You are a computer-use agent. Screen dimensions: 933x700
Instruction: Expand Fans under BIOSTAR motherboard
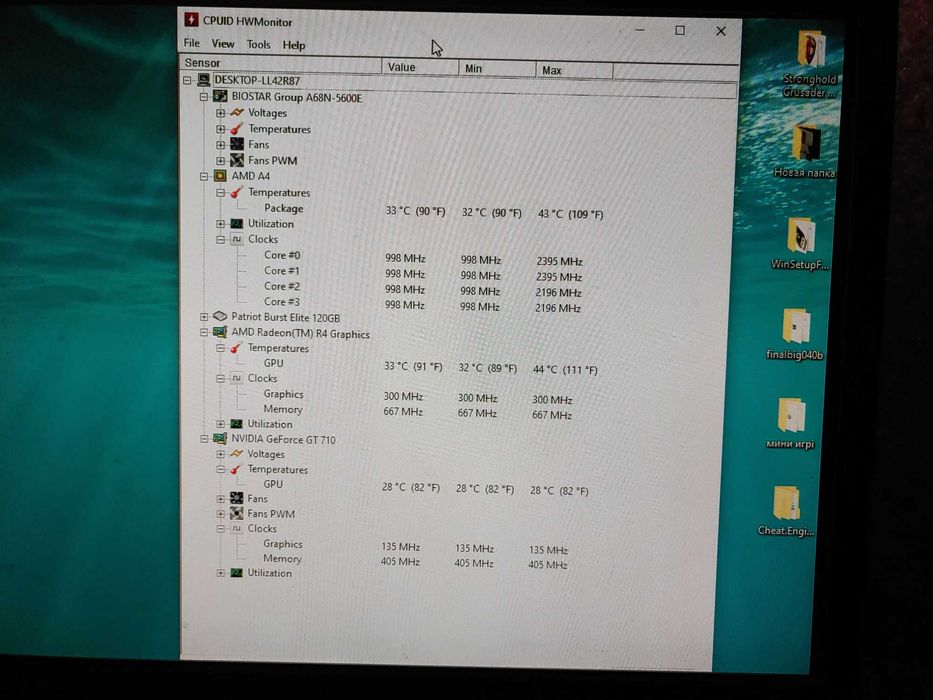pyautogui.click(x=221, y=144)
